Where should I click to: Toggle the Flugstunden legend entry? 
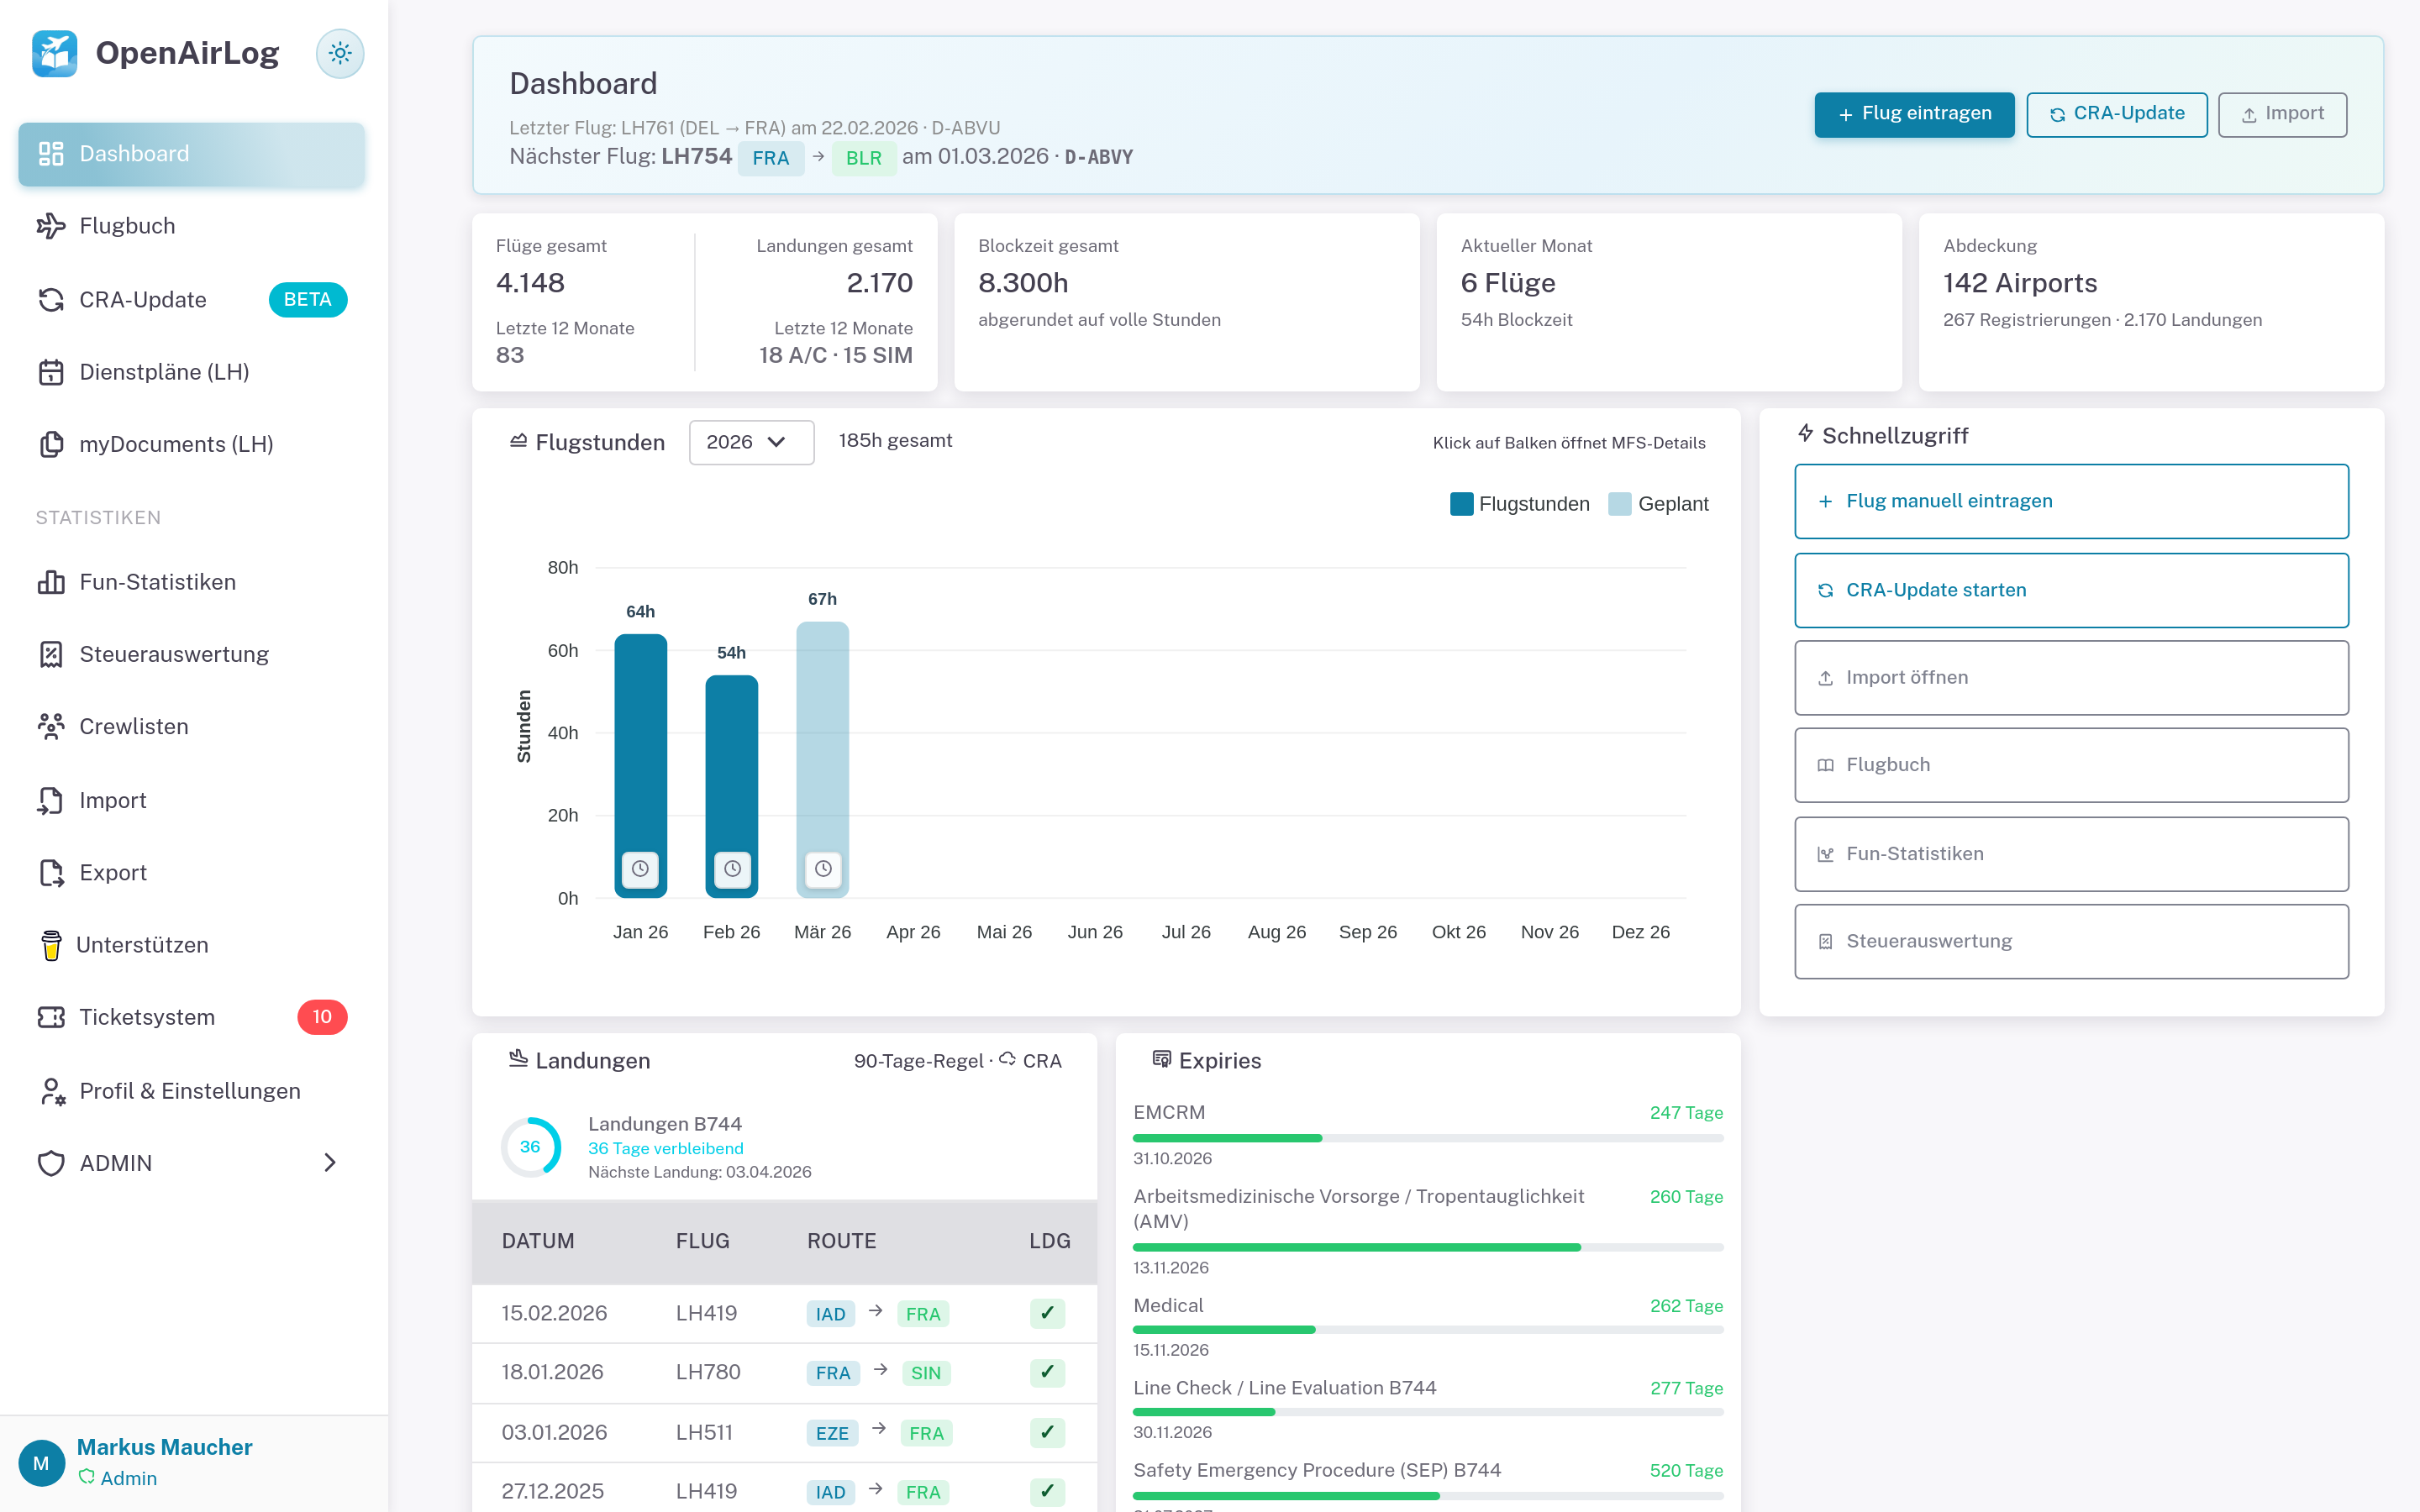(x=1520, y=504)
